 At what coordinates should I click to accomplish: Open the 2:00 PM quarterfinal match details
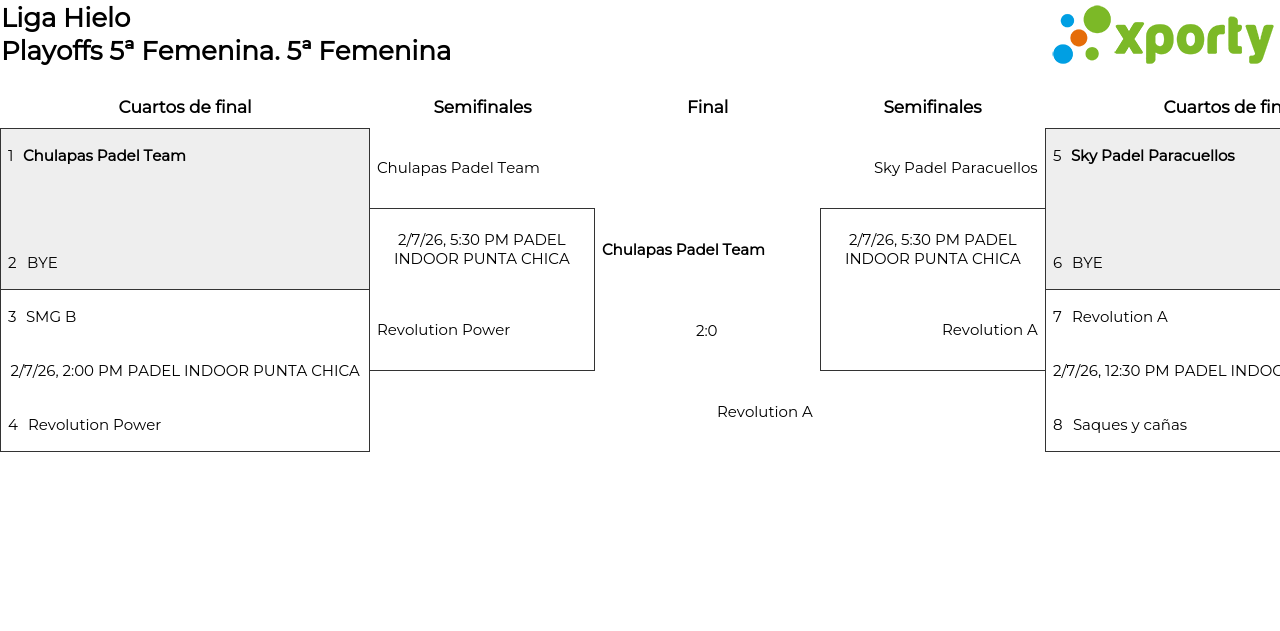pos(185,371)
